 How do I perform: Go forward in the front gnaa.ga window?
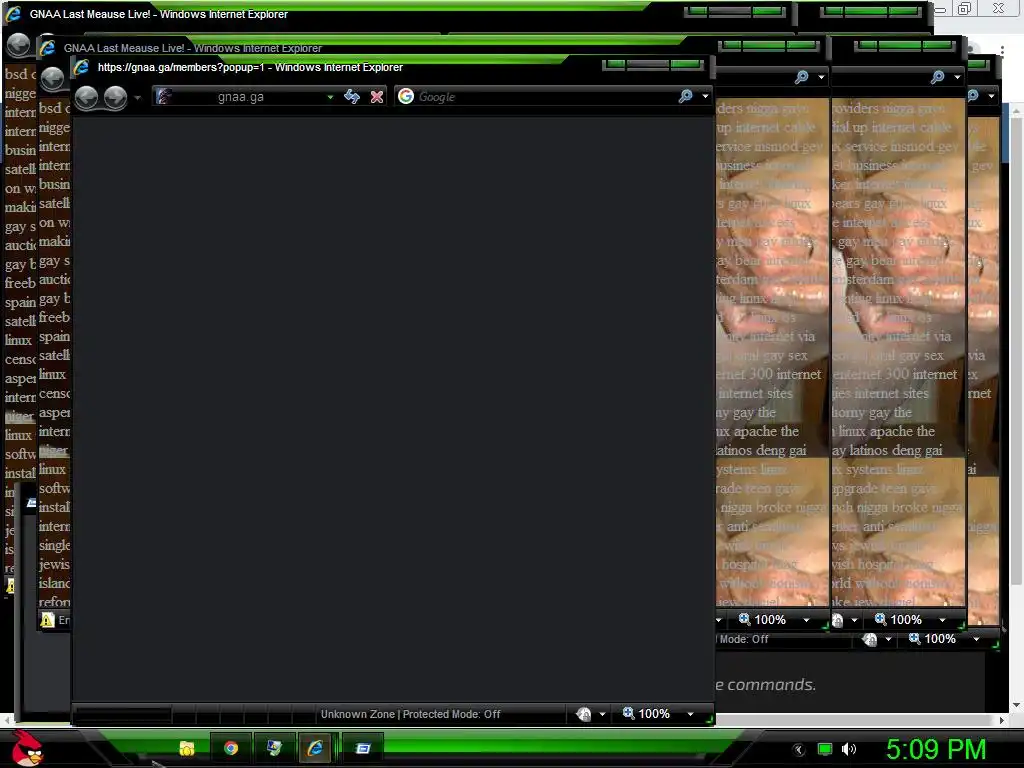[116, 97]
